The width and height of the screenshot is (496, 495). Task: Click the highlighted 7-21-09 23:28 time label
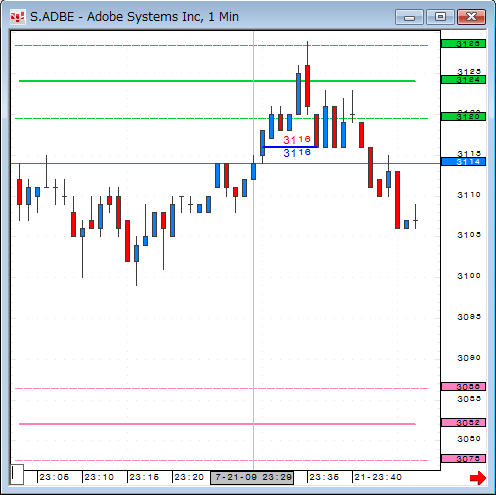pos(252,477)
